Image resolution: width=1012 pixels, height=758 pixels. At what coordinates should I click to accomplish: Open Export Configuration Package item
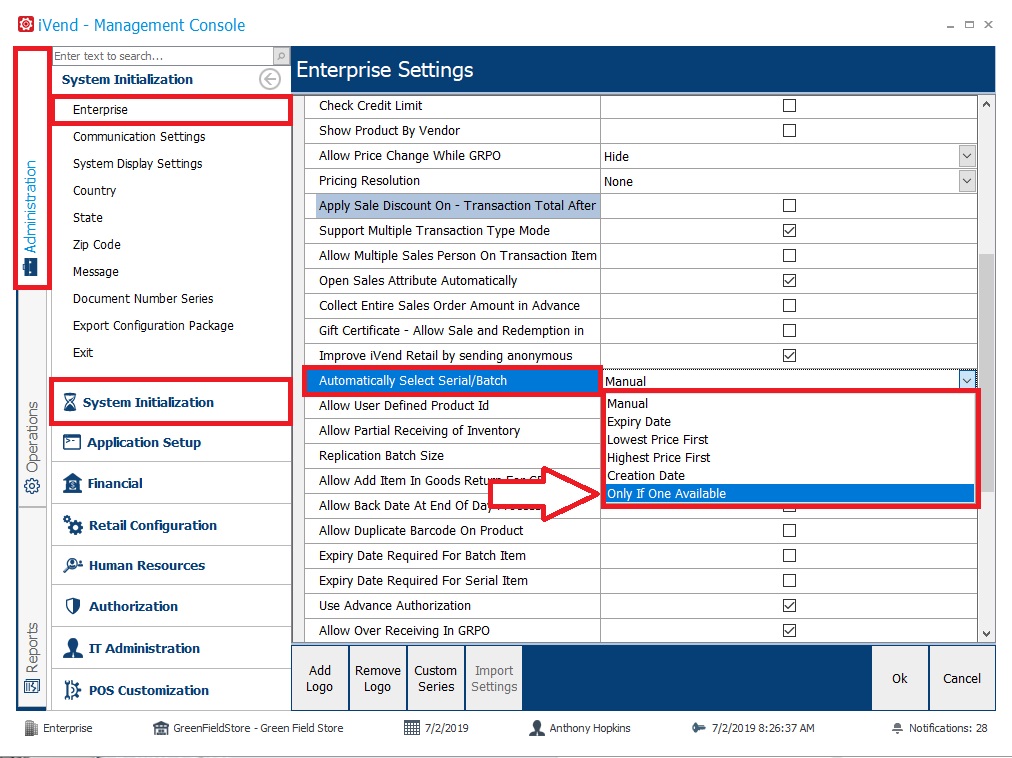click(153, 326)
